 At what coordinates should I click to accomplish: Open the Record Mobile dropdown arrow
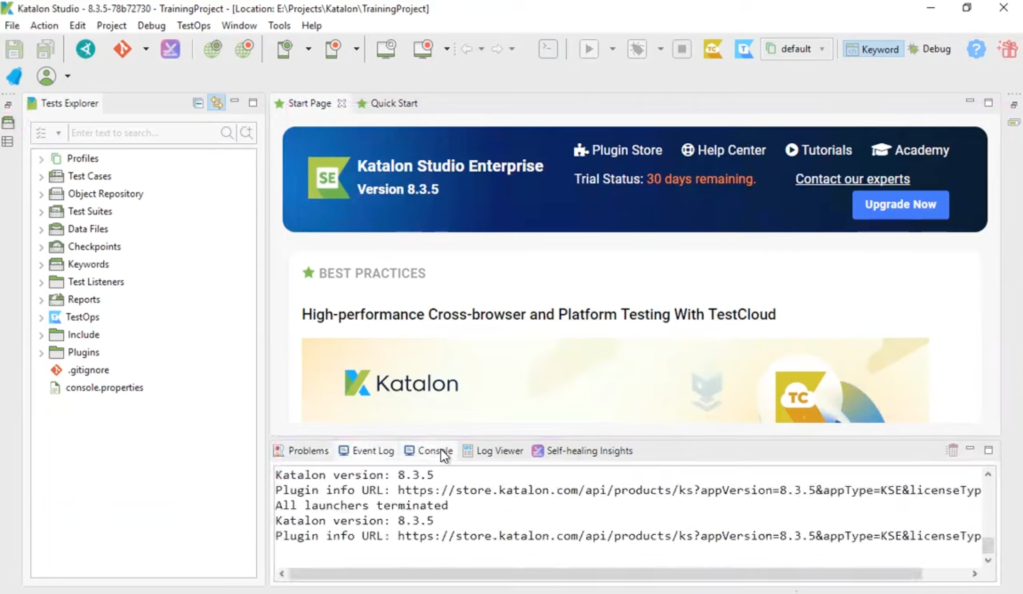(356, 49)
